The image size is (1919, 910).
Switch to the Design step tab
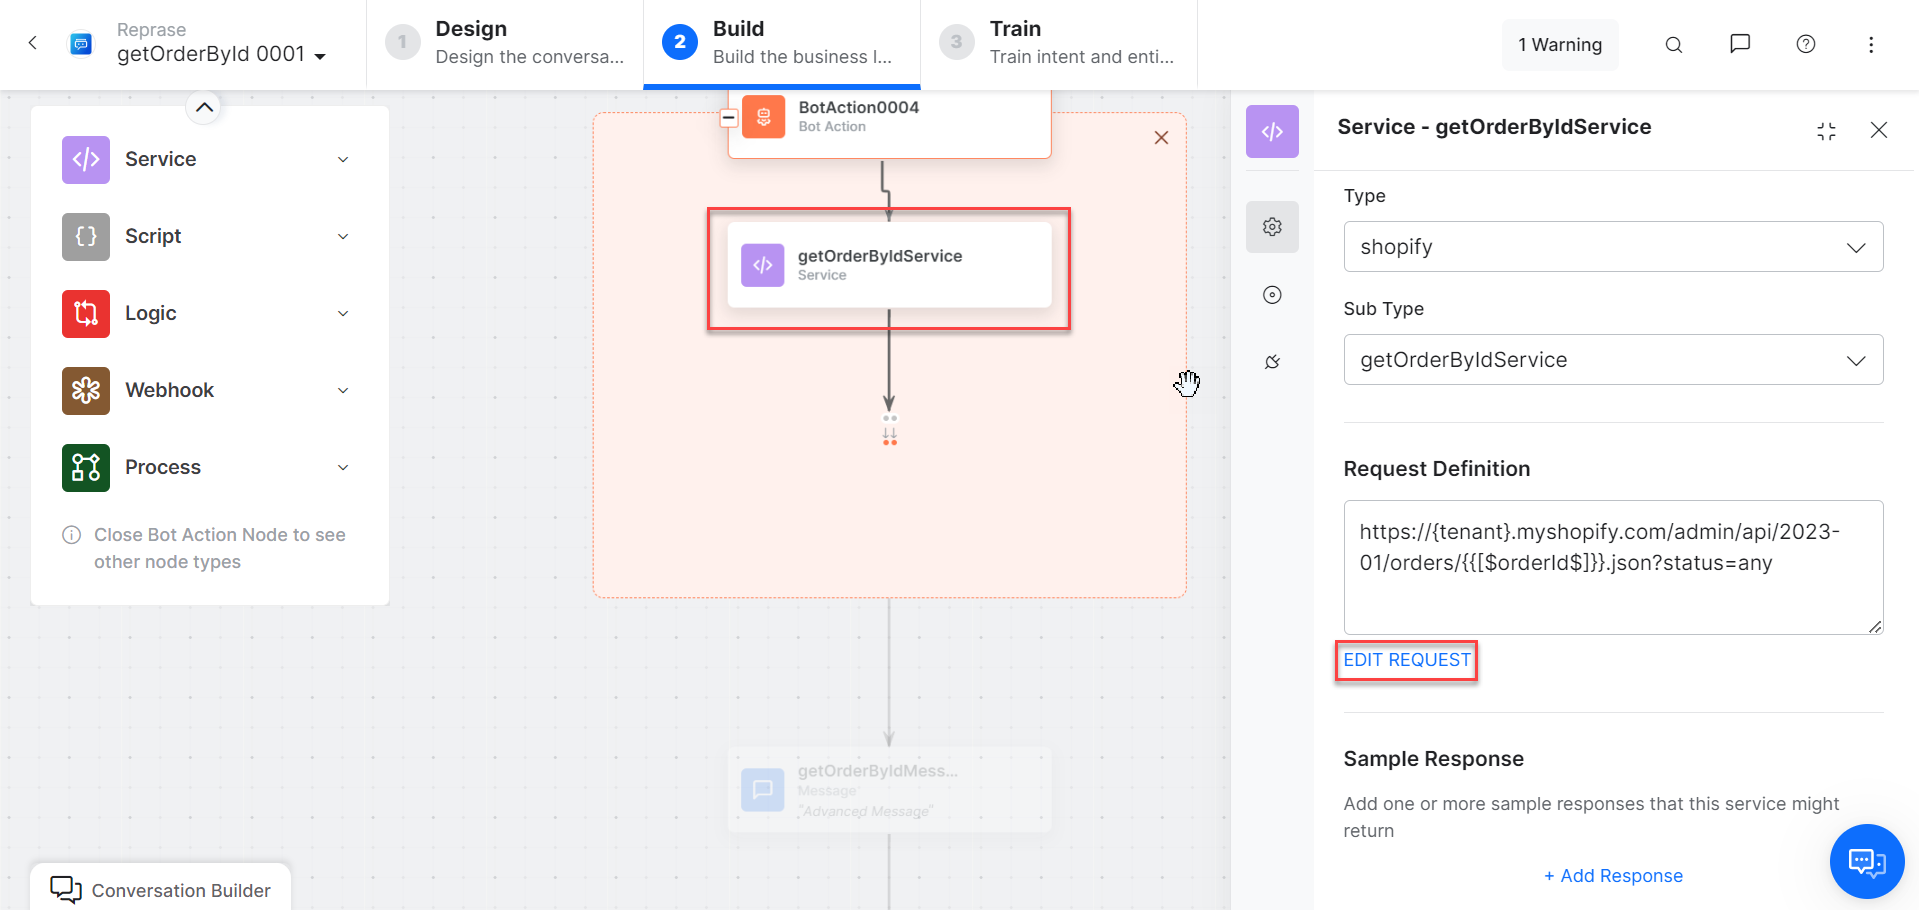click(505, 43)
